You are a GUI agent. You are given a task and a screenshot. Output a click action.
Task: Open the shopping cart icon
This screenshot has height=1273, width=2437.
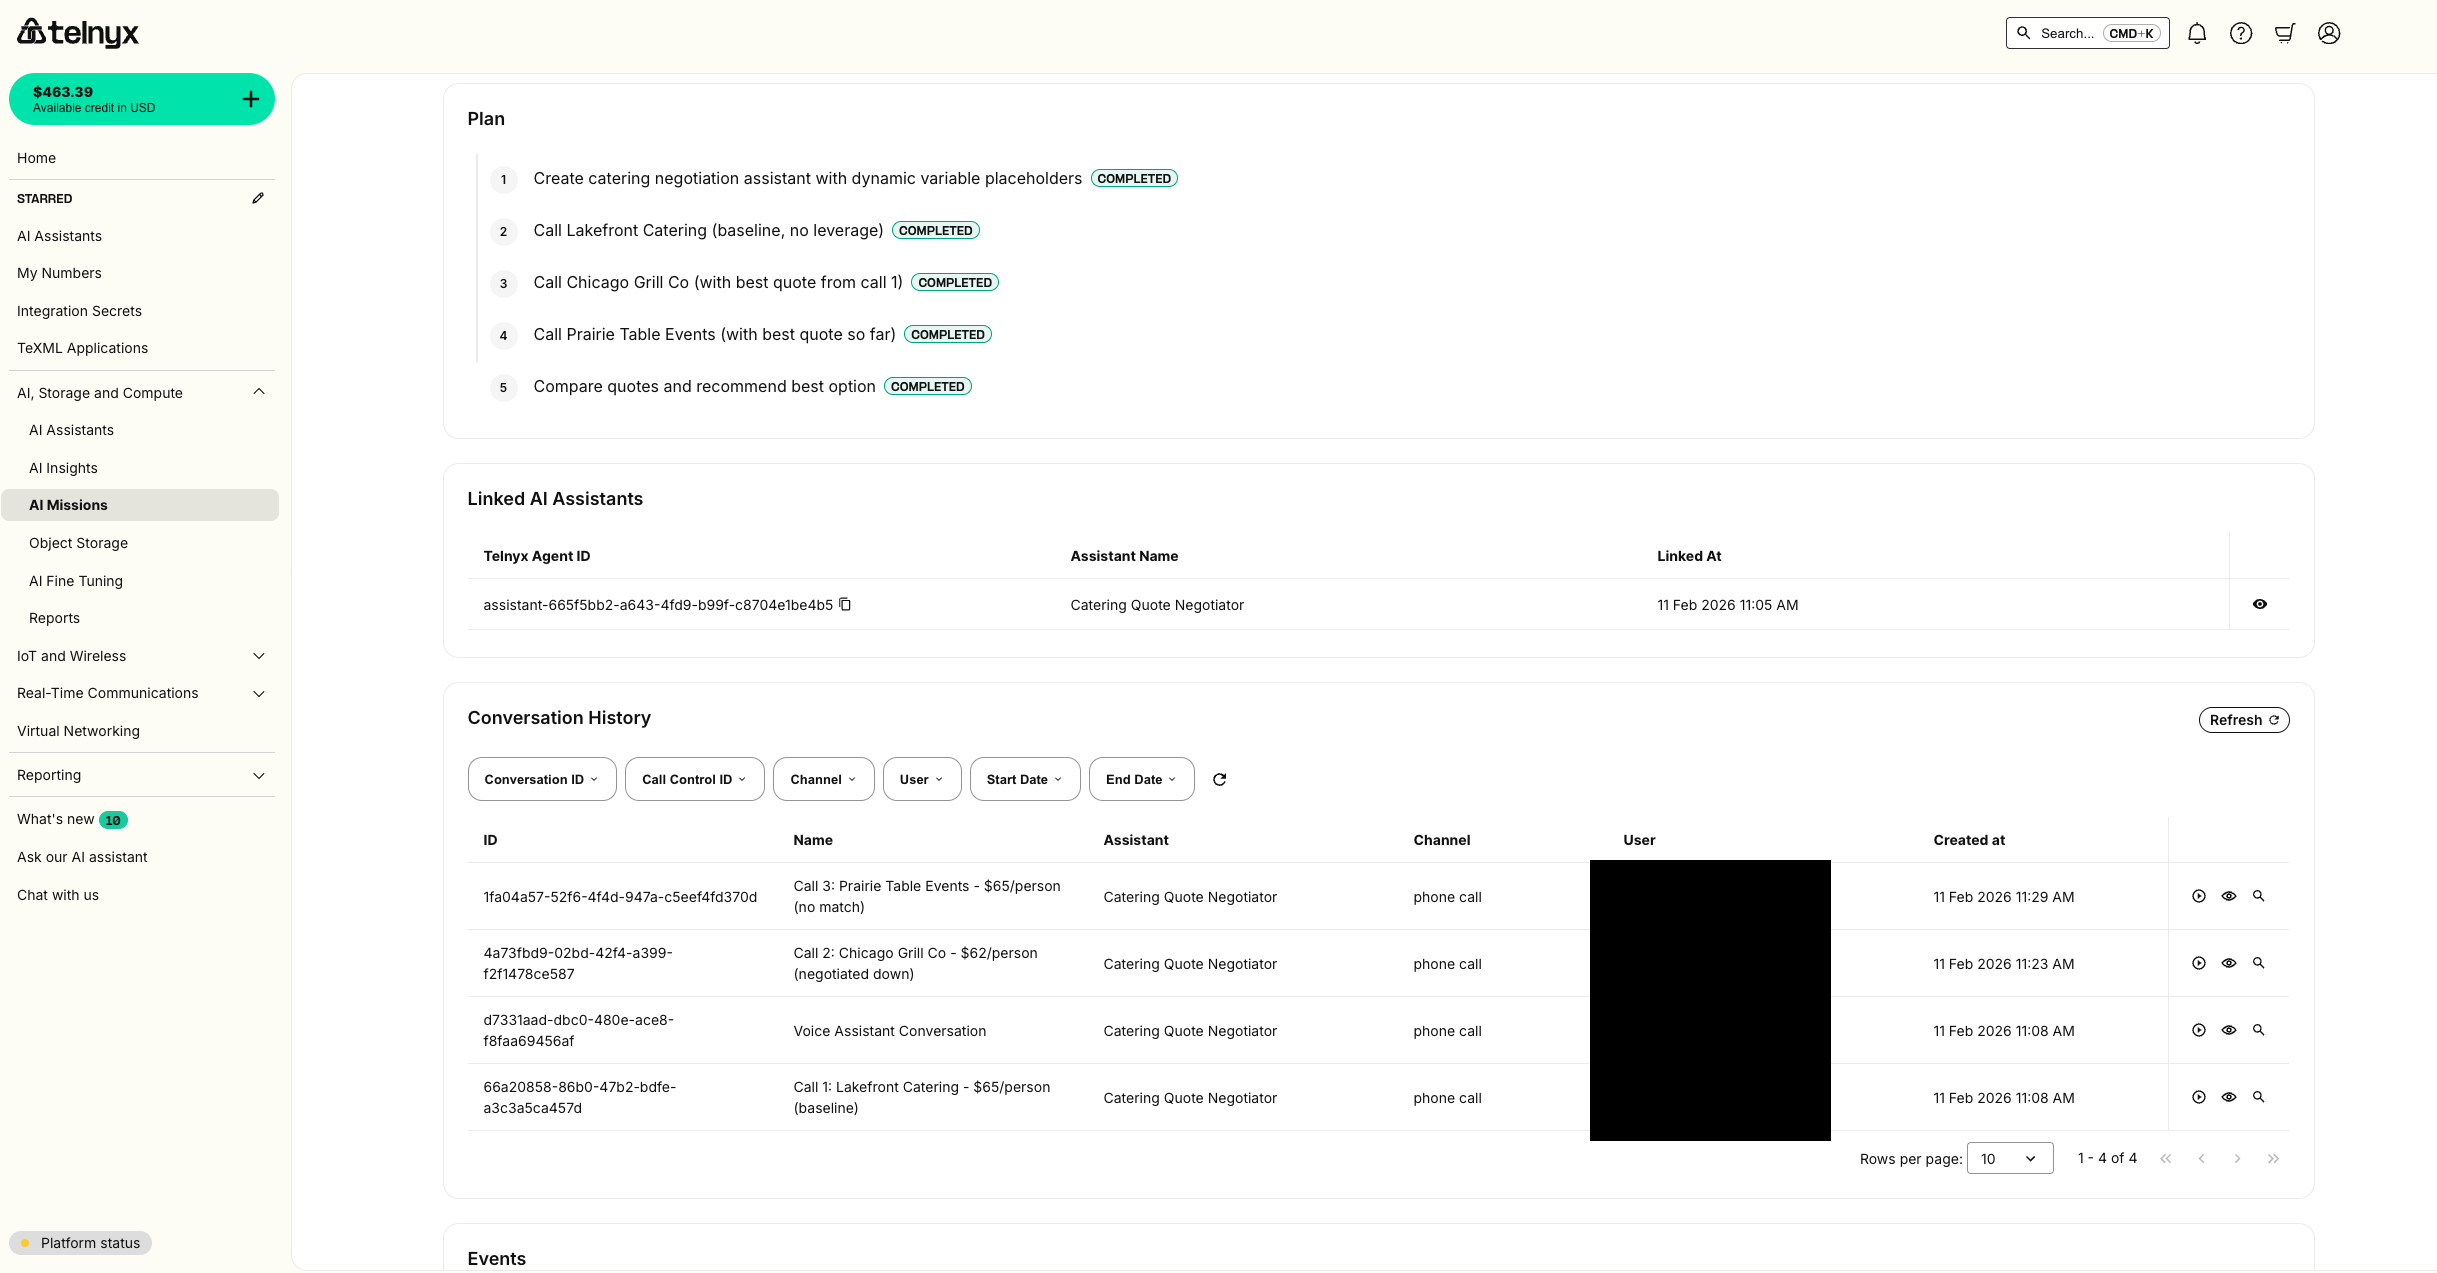click(2285, 33)
